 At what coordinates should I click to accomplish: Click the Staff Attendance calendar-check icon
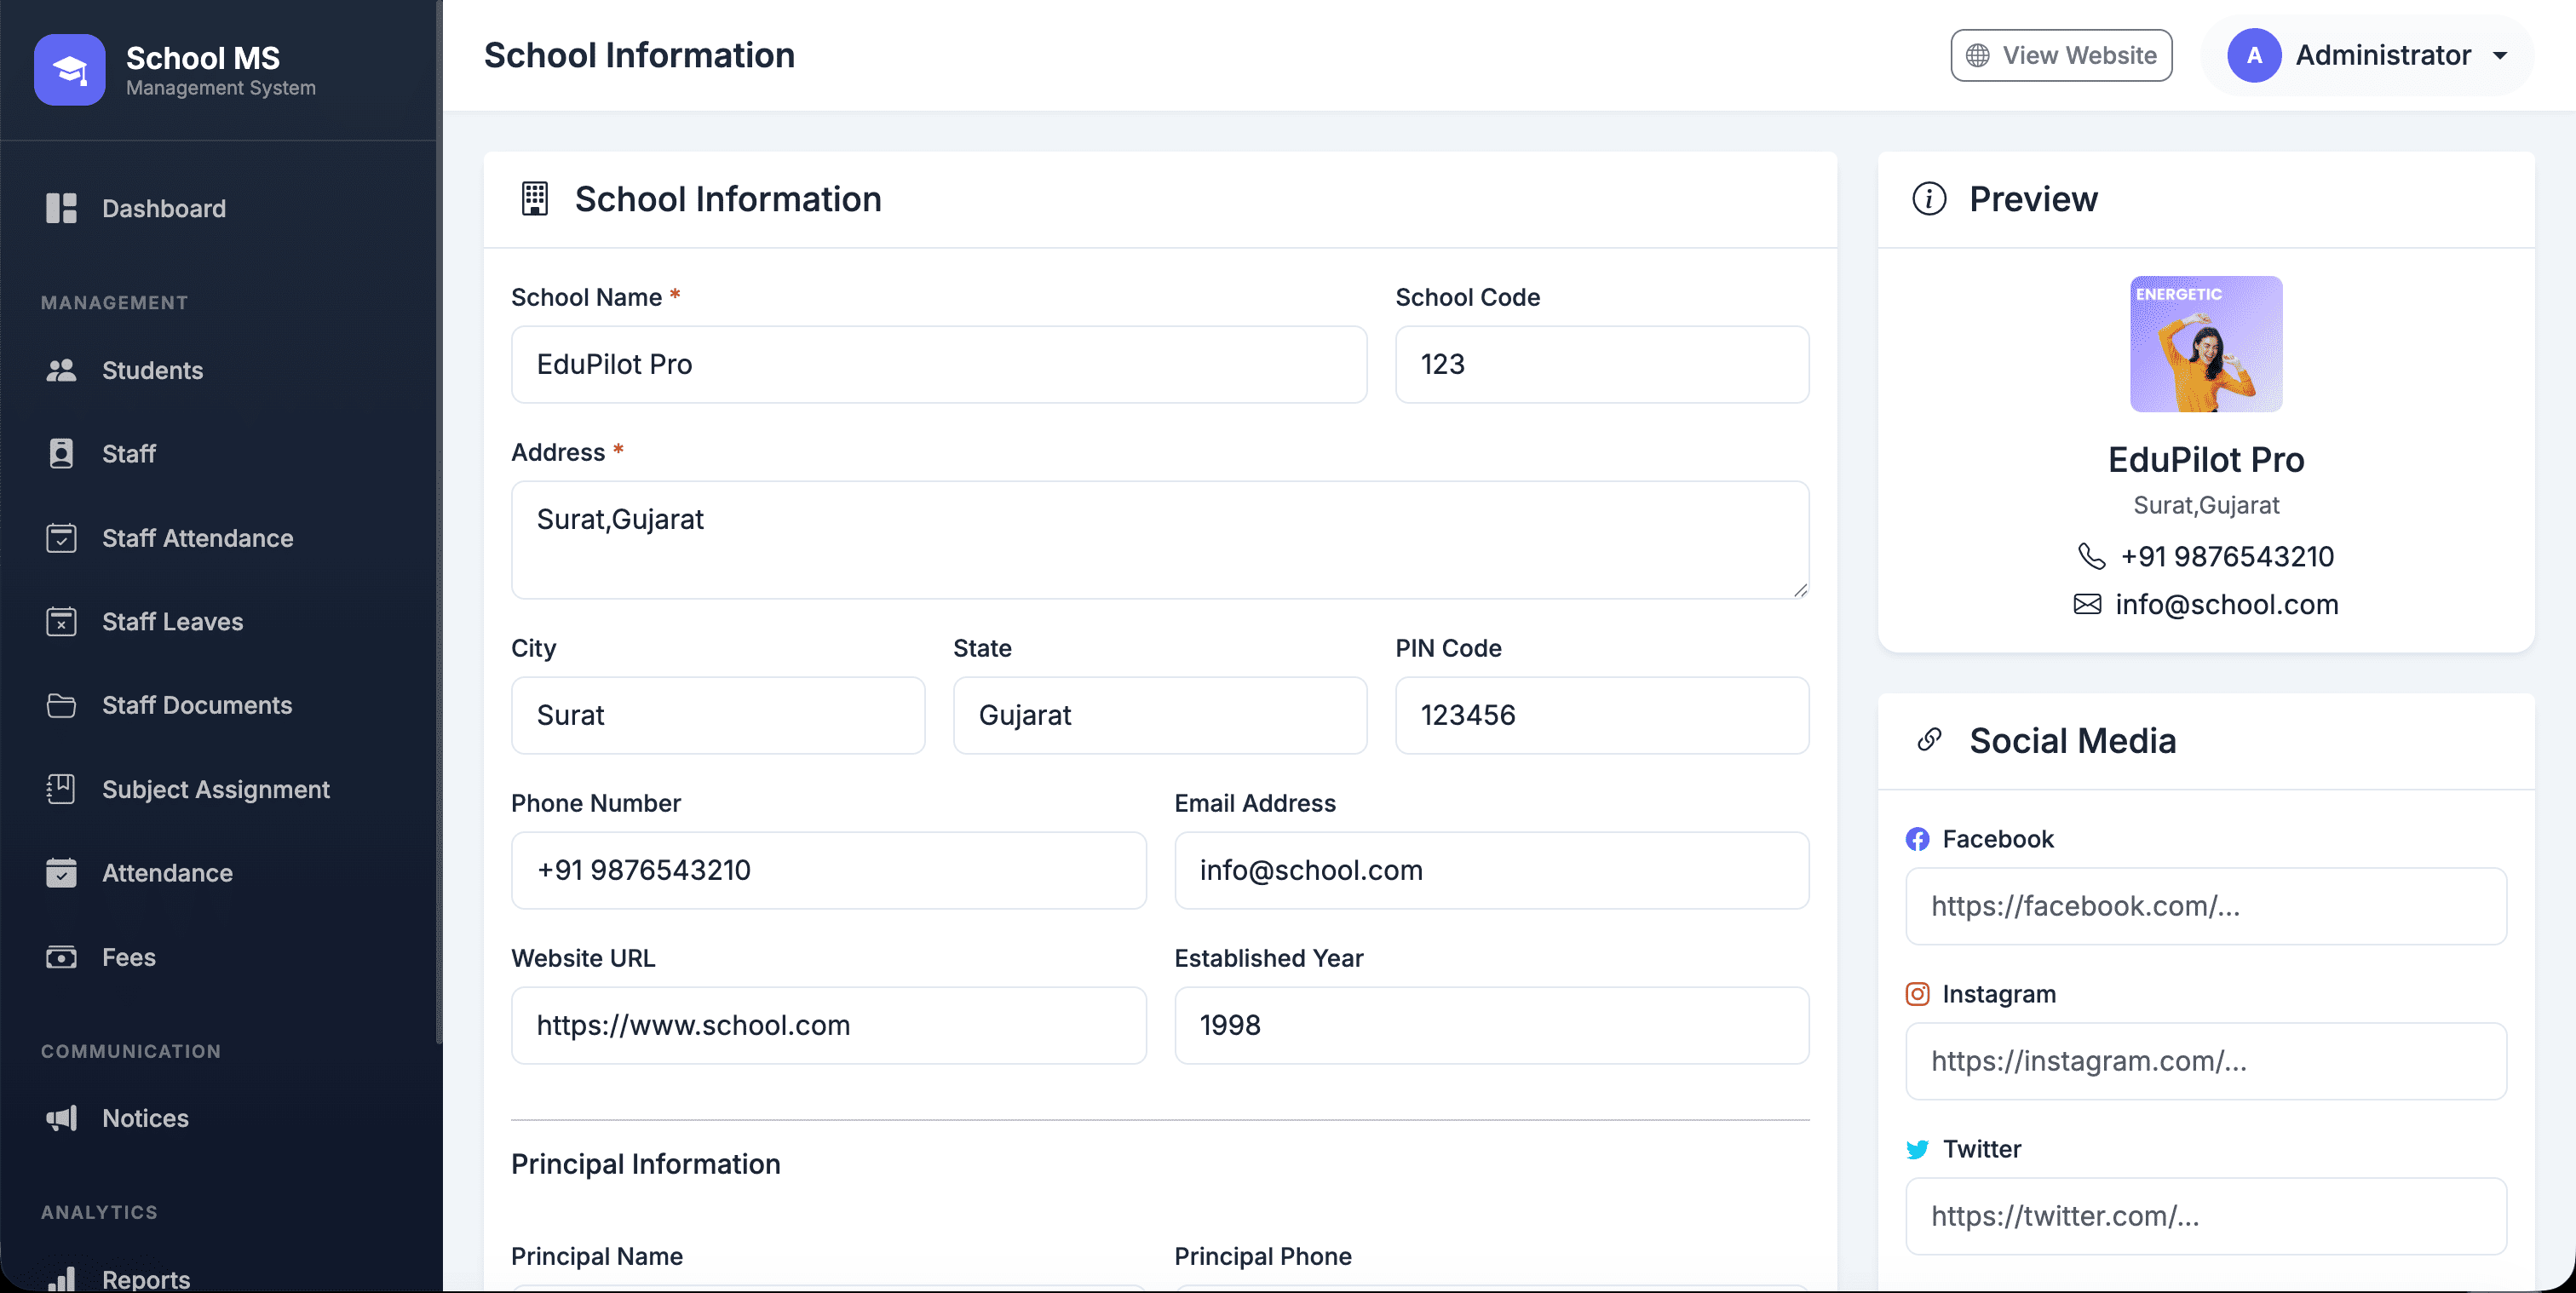tap(61, 538)
